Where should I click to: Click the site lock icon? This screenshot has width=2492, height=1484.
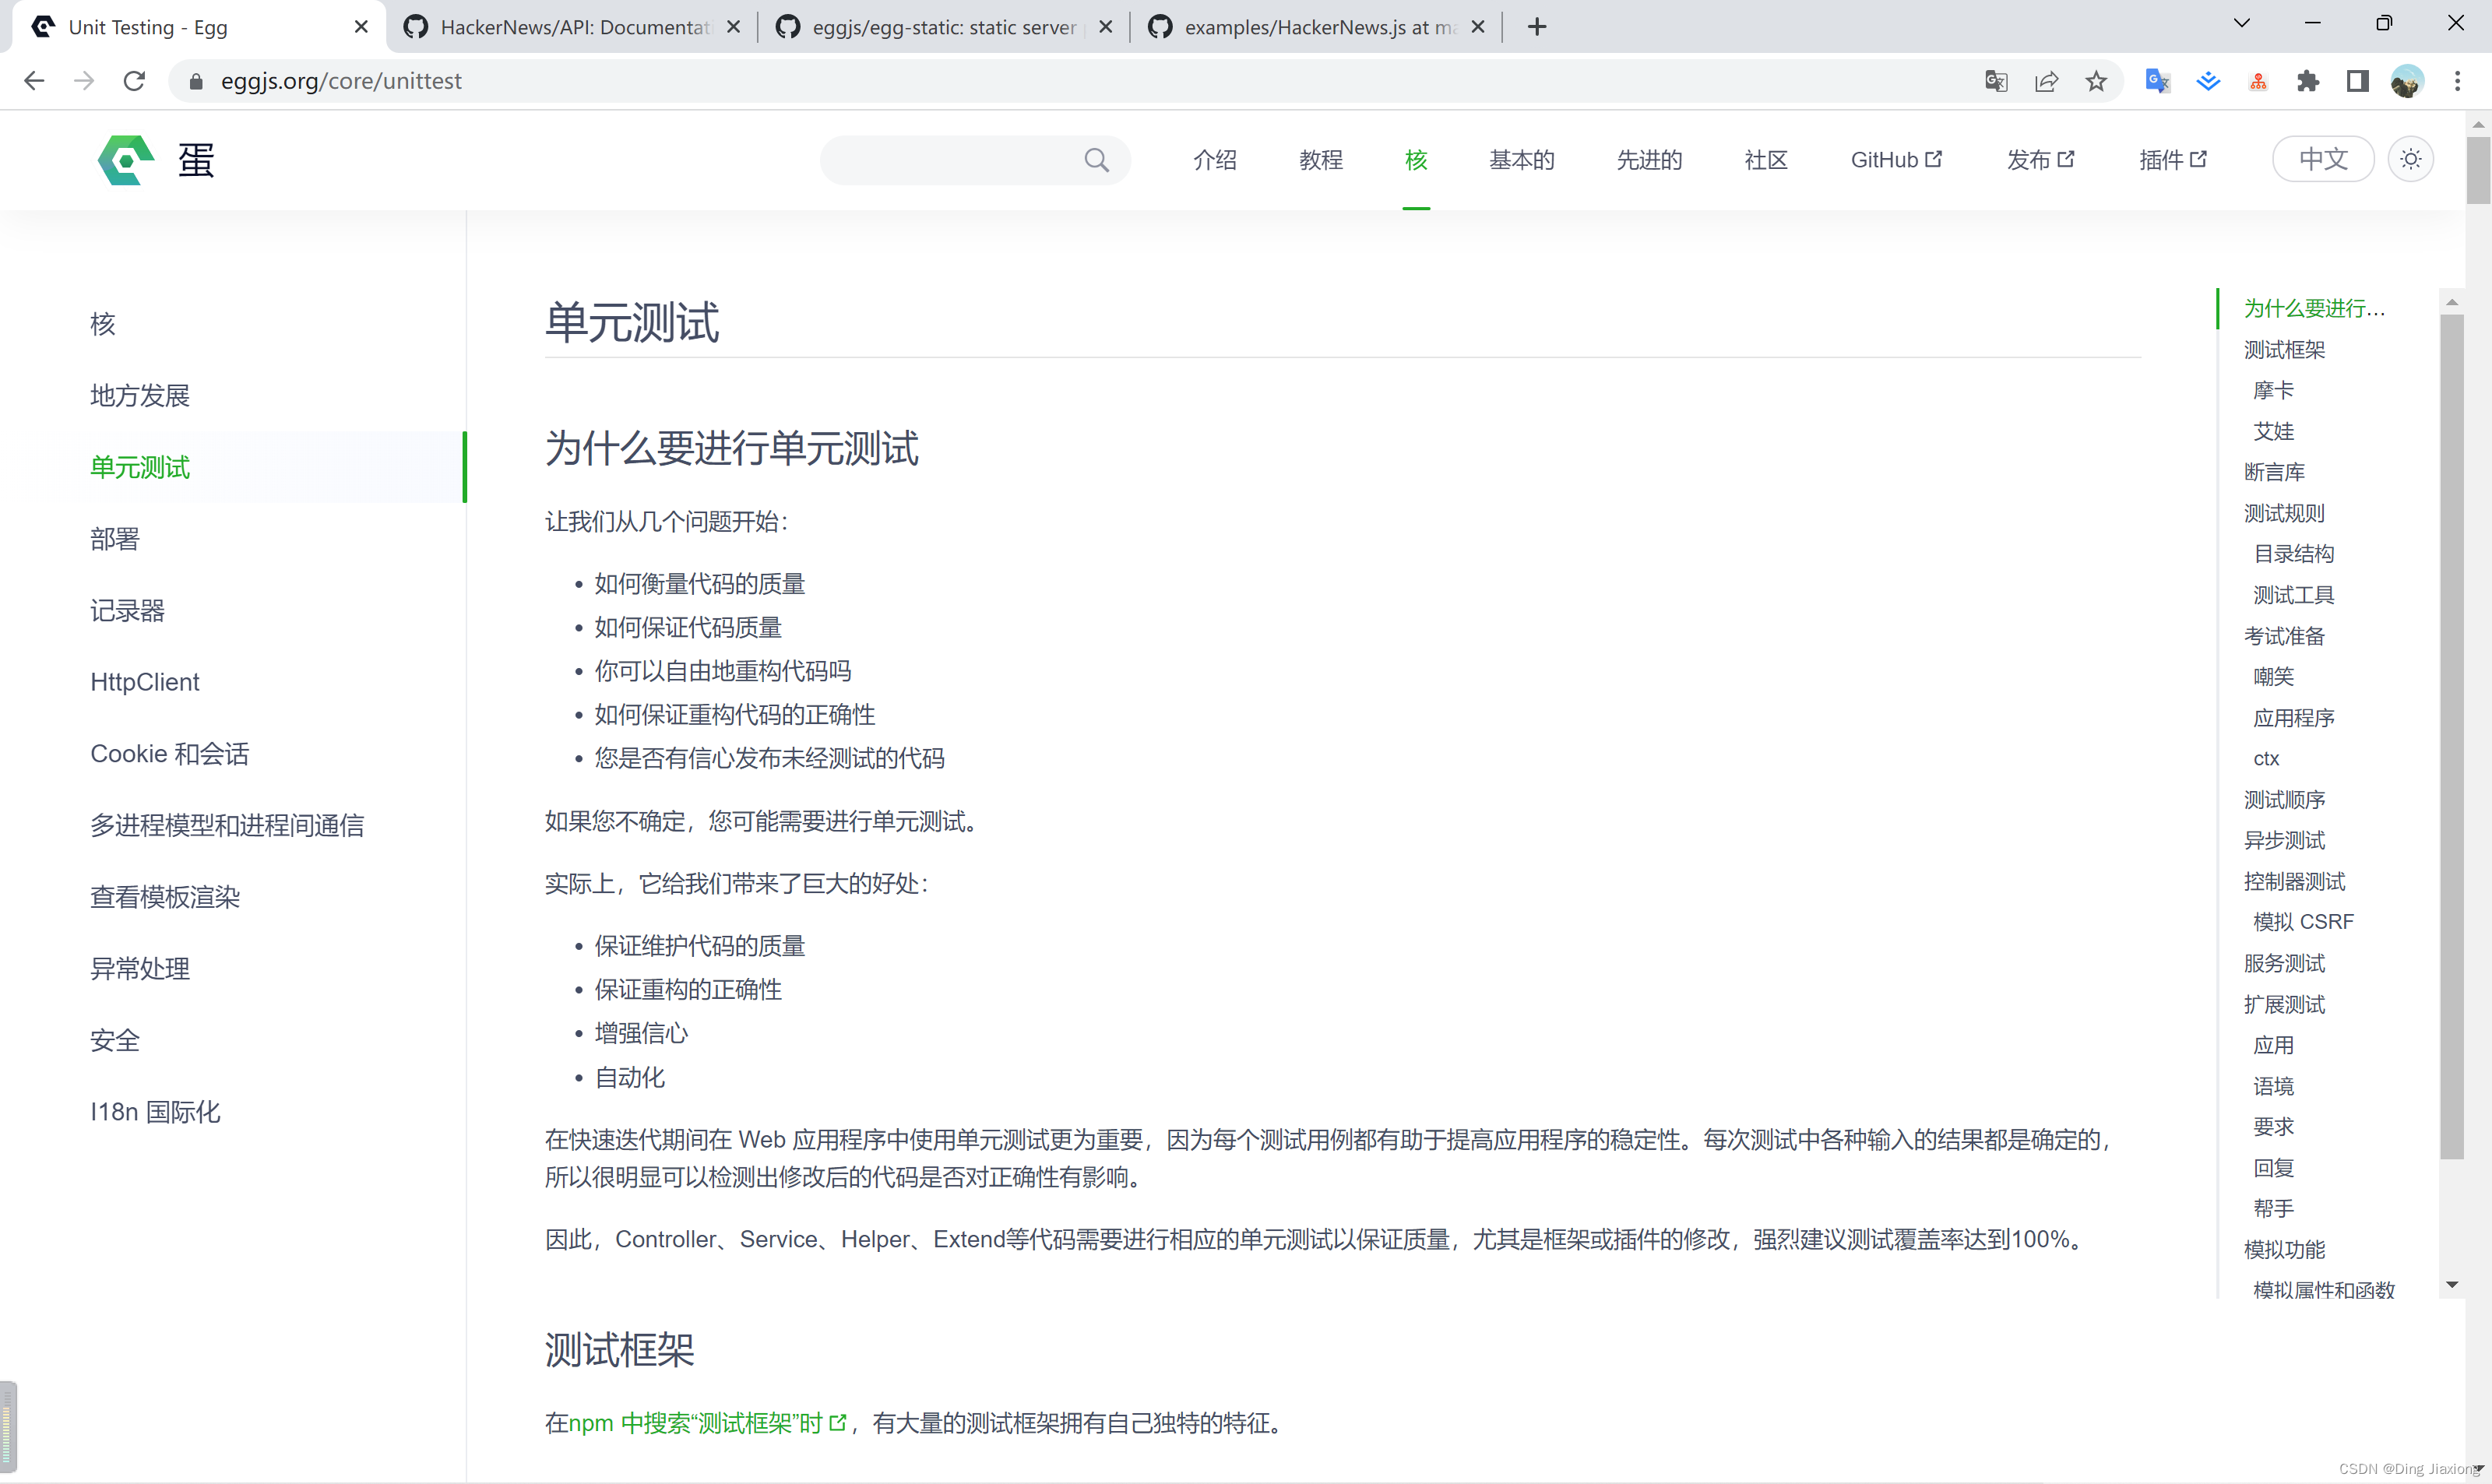coord(196,81)
